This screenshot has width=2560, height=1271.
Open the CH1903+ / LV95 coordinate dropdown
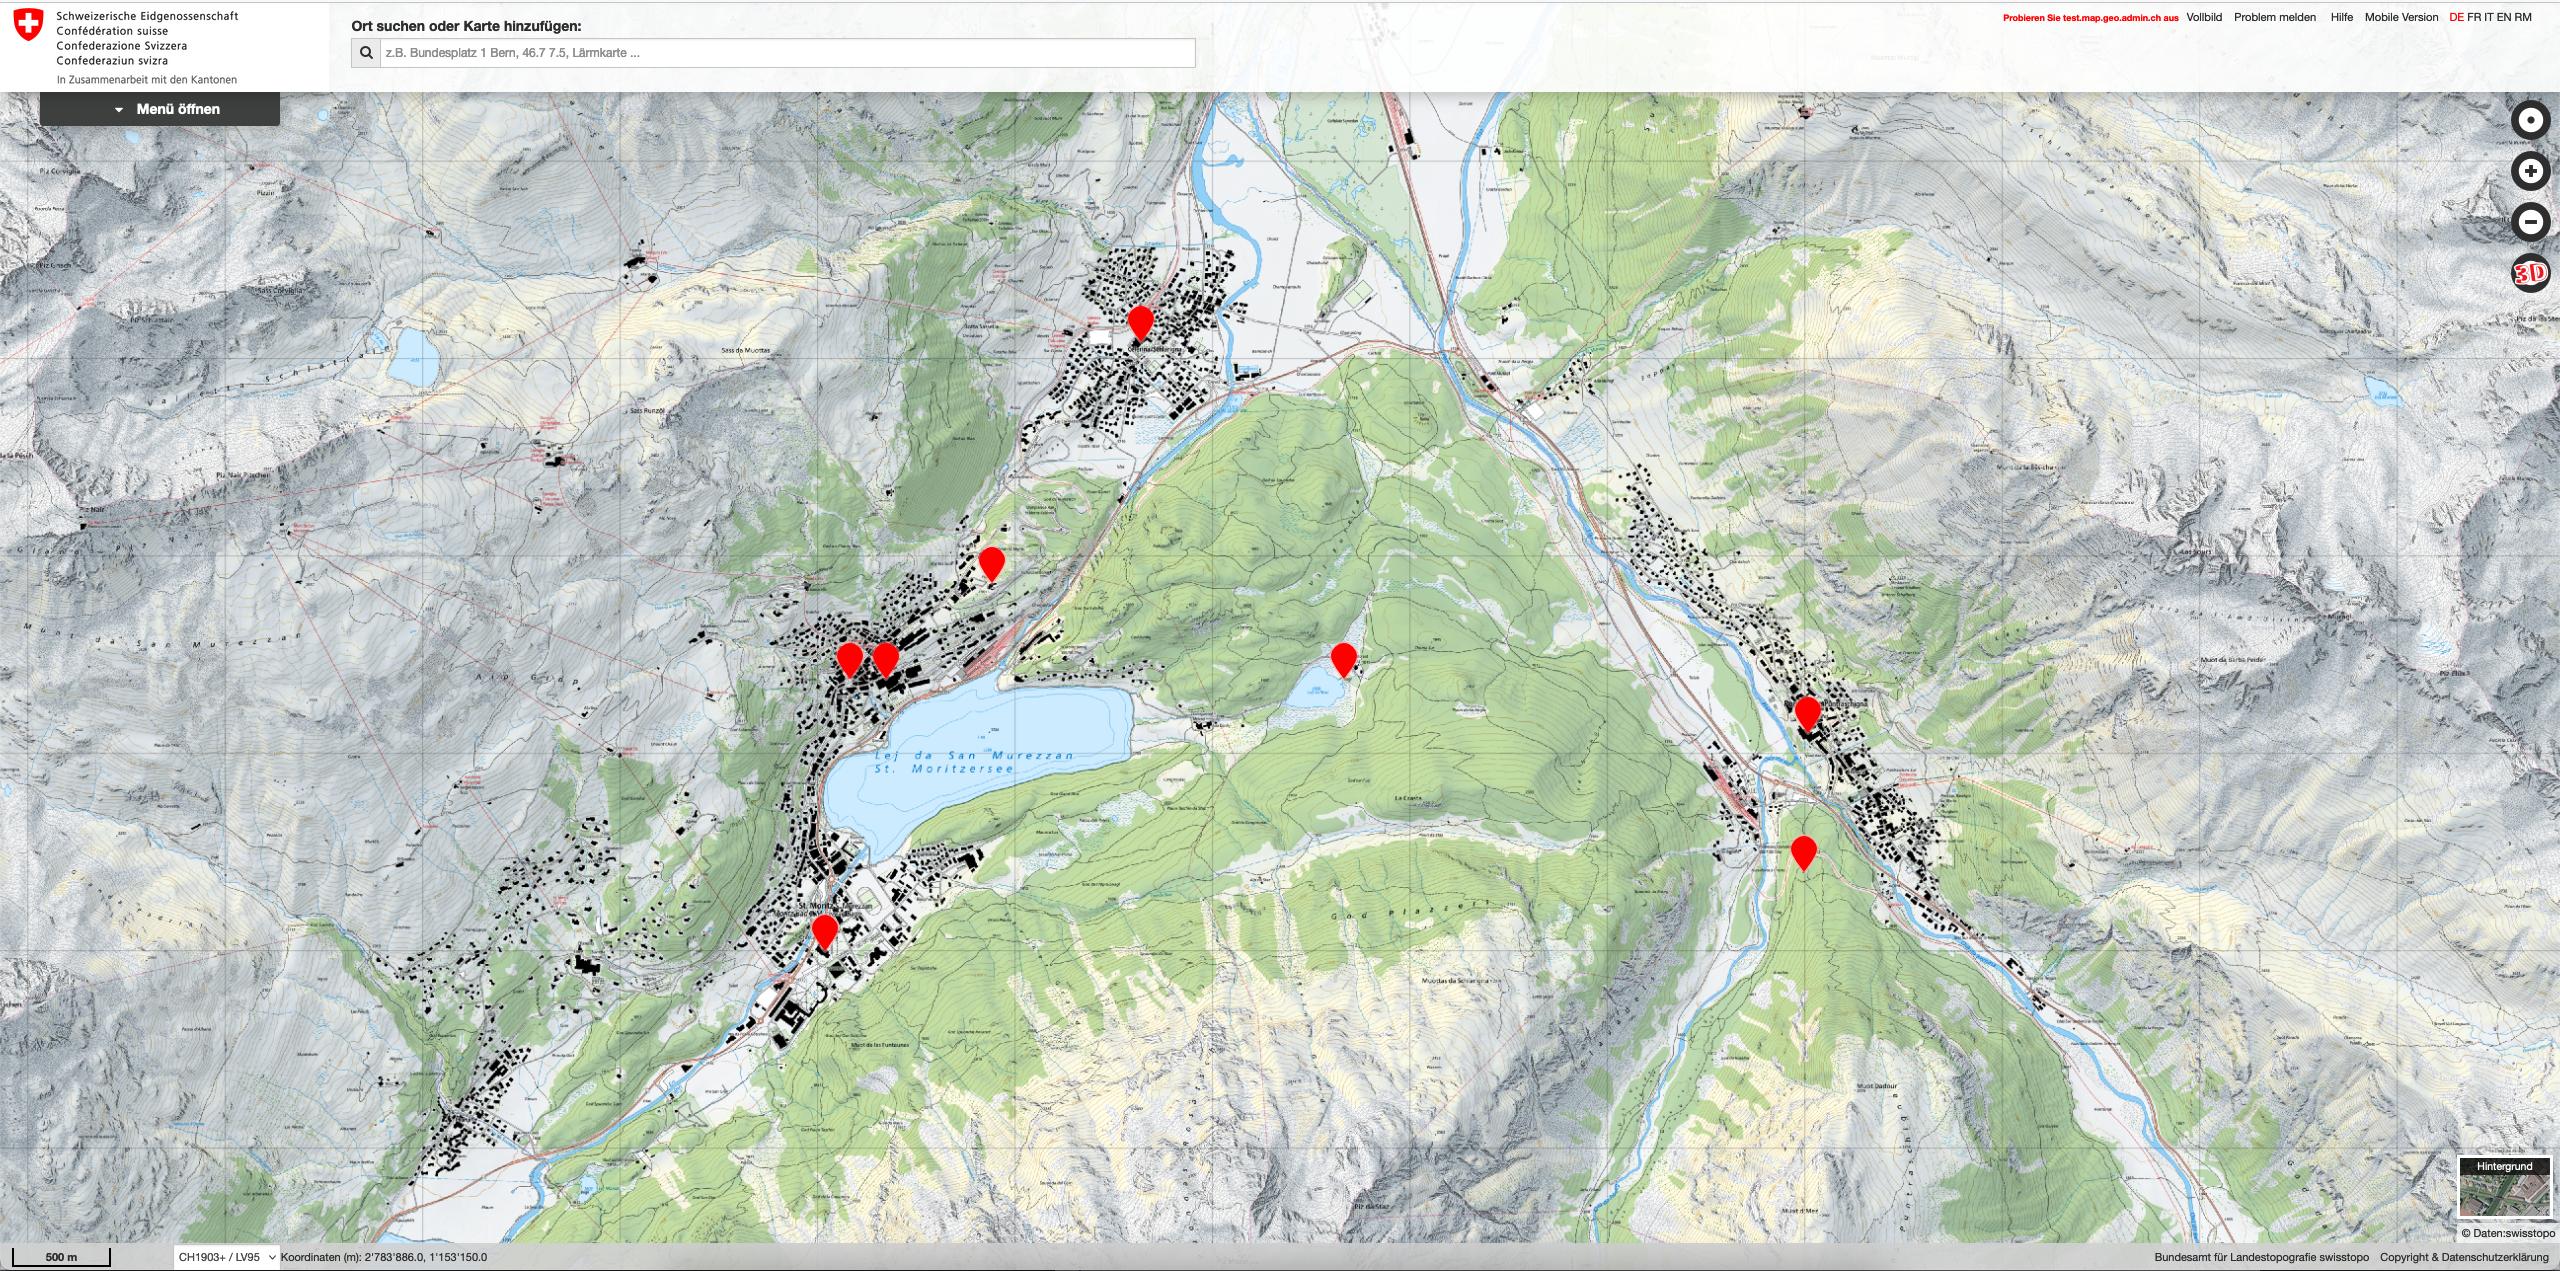pos(226,1257)
